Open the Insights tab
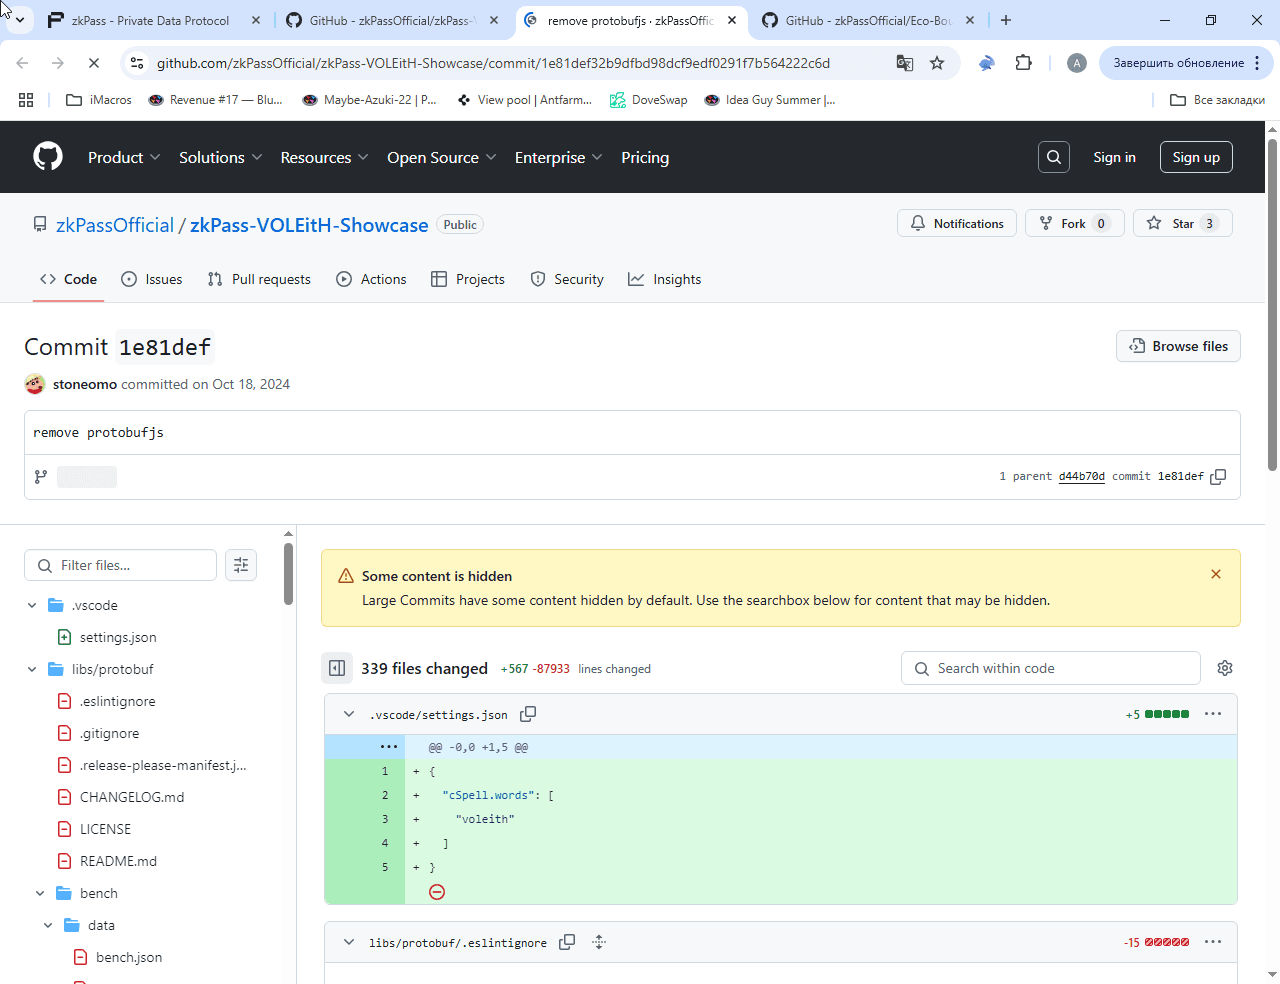This screenshot has width=1280, height=984. coord(665,279)
